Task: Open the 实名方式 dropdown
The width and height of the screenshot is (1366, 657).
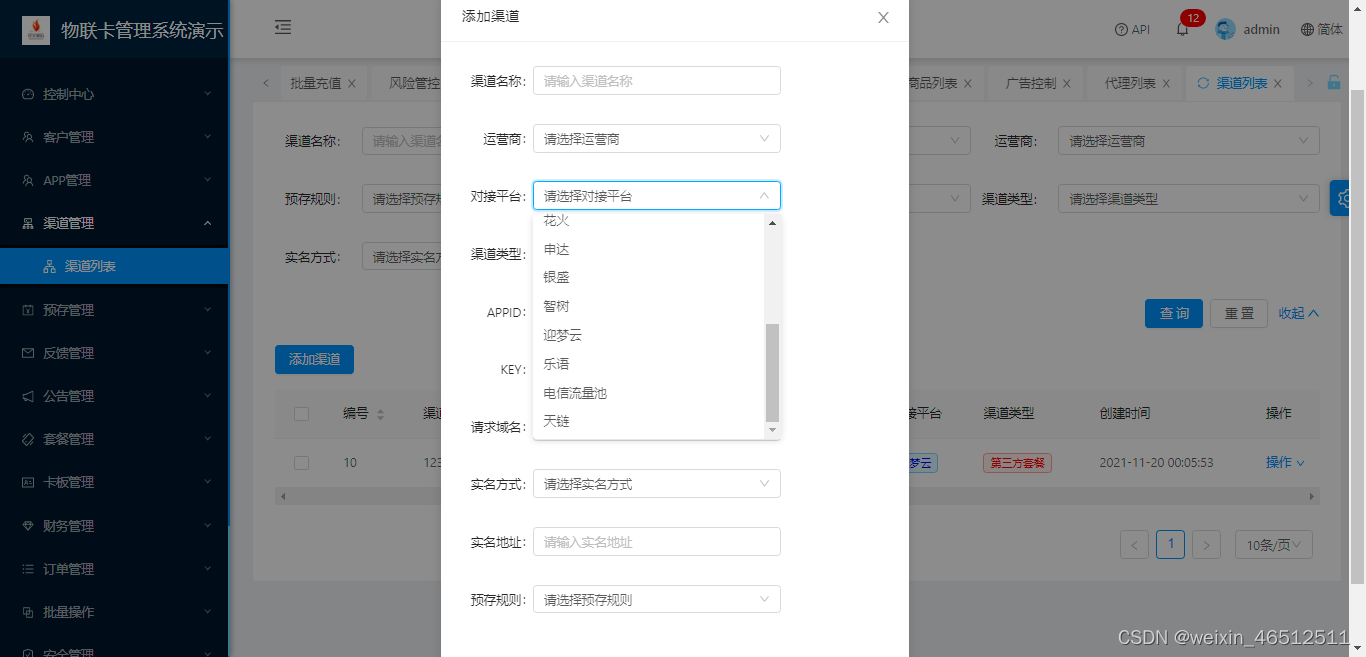Action: 656,483
